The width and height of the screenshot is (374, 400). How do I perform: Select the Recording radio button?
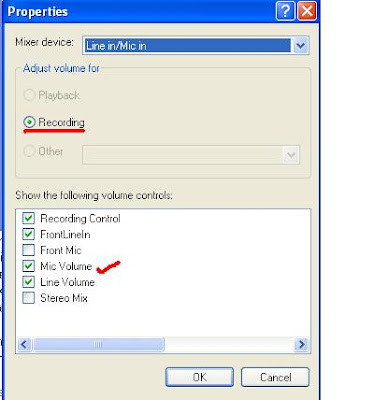pos(29,122)
